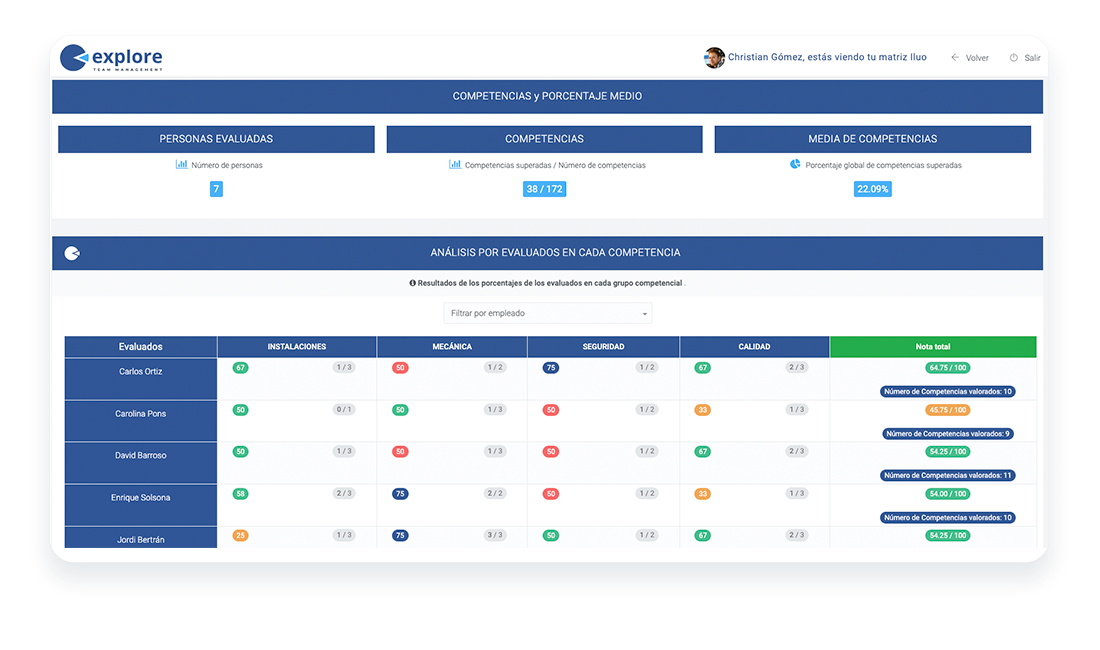
Task: Click the Salir power icon
Action: [x=1014, y=57]
